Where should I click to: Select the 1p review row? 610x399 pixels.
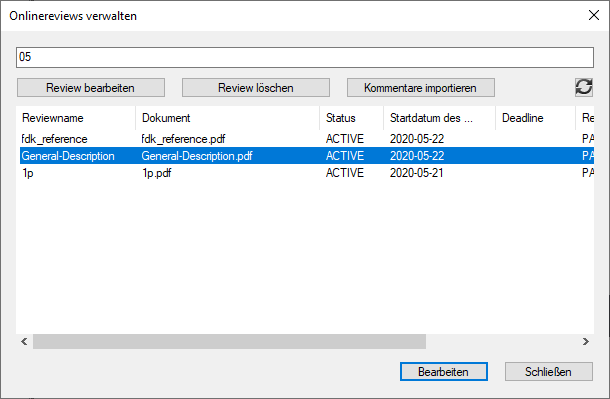(307, 173)
